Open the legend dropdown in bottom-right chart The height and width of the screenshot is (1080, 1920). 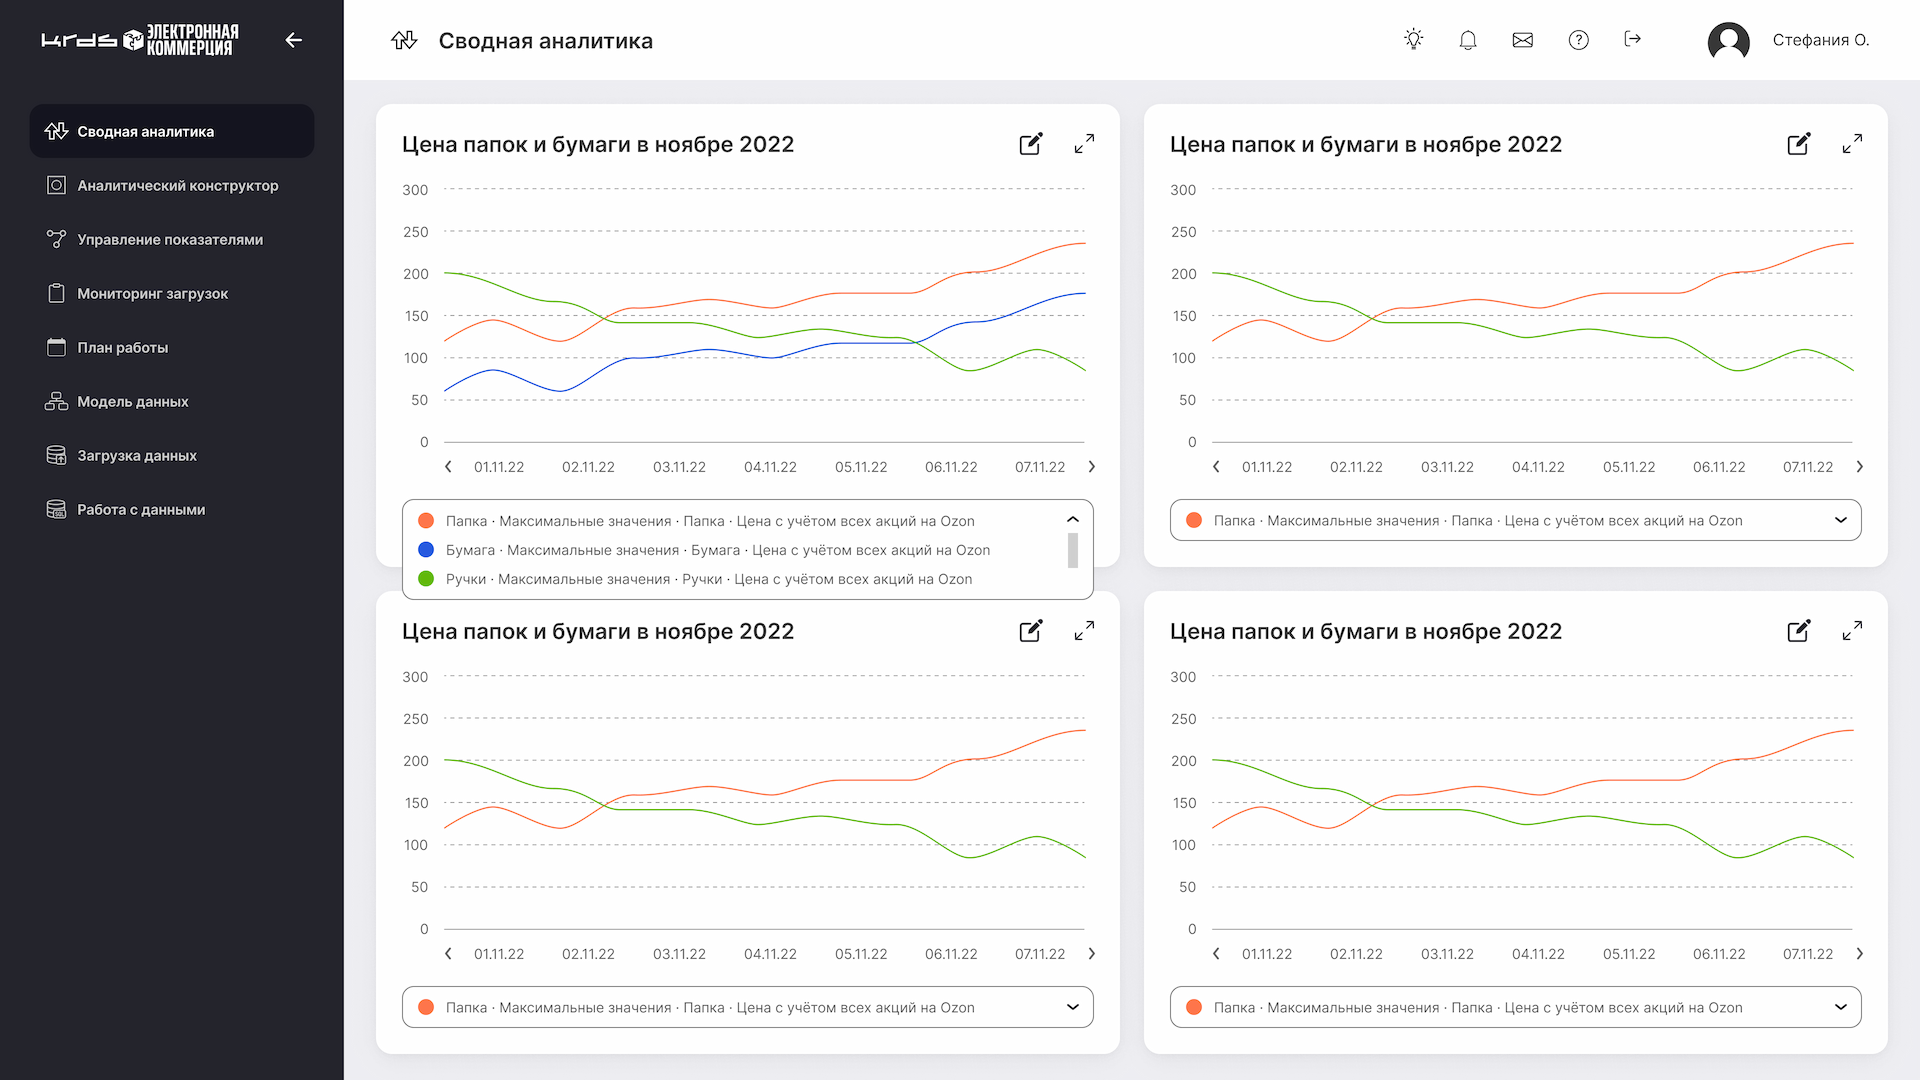1840,1007
